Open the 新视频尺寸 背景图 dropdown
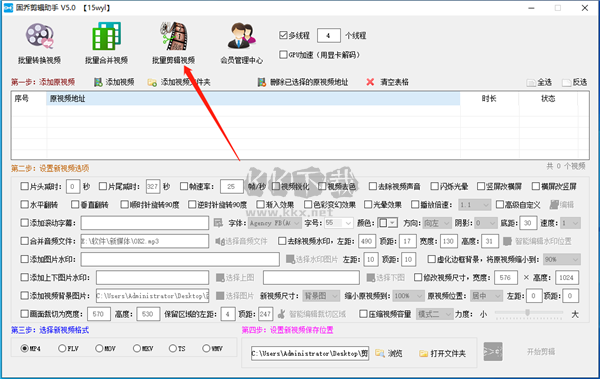The image size is (600, 379). click(x=321, y=296)
